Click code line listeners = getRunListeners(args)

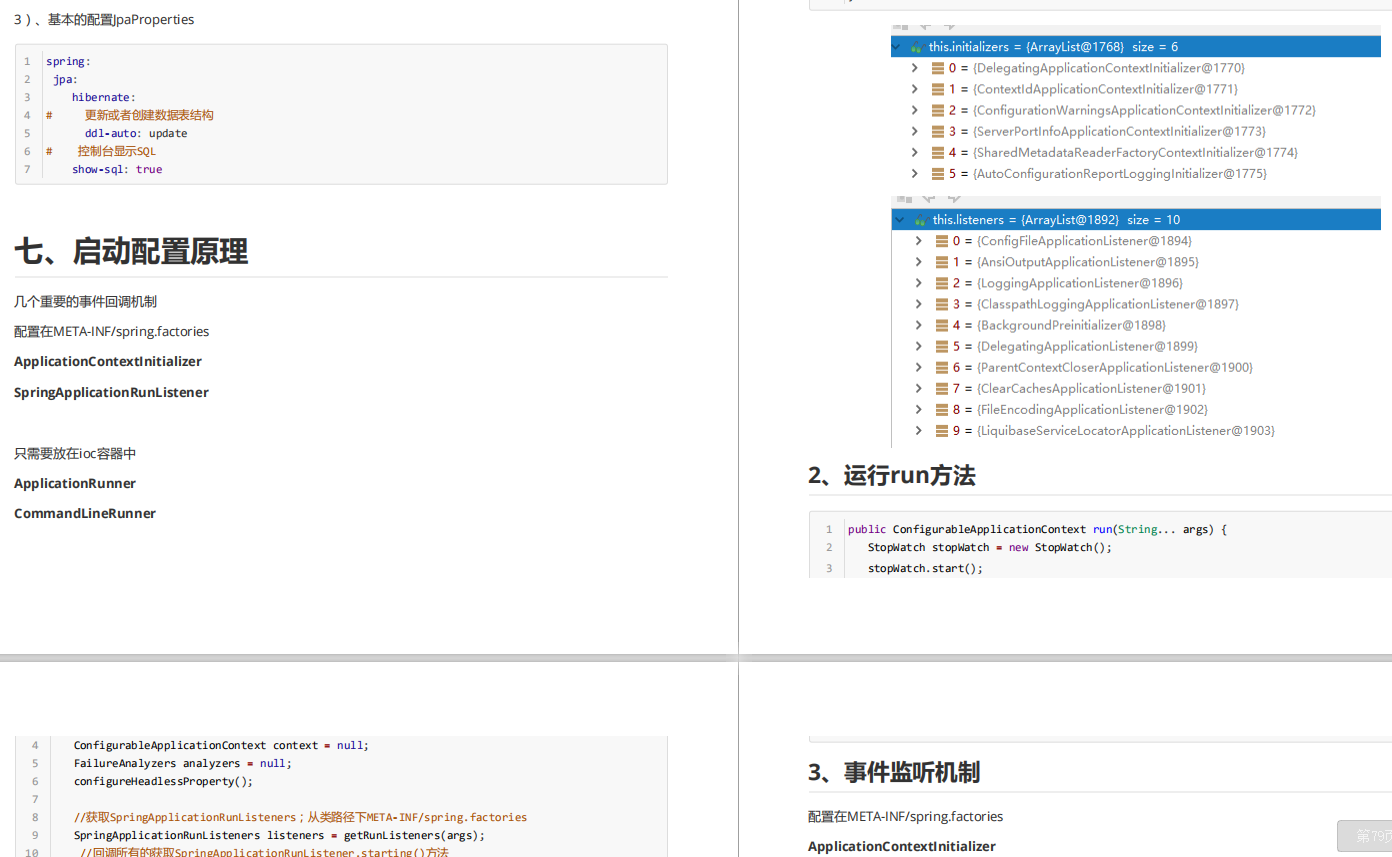(279, 835)
